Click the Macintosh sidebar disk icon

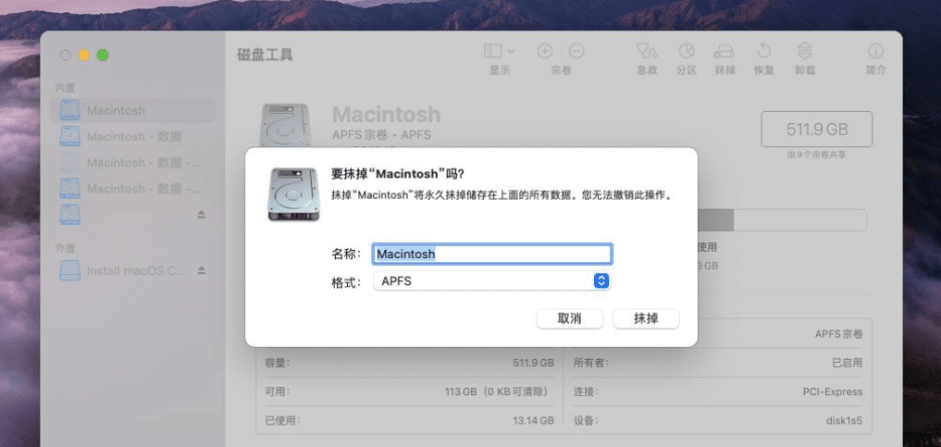pyautogui.click(x=70, y=110)
